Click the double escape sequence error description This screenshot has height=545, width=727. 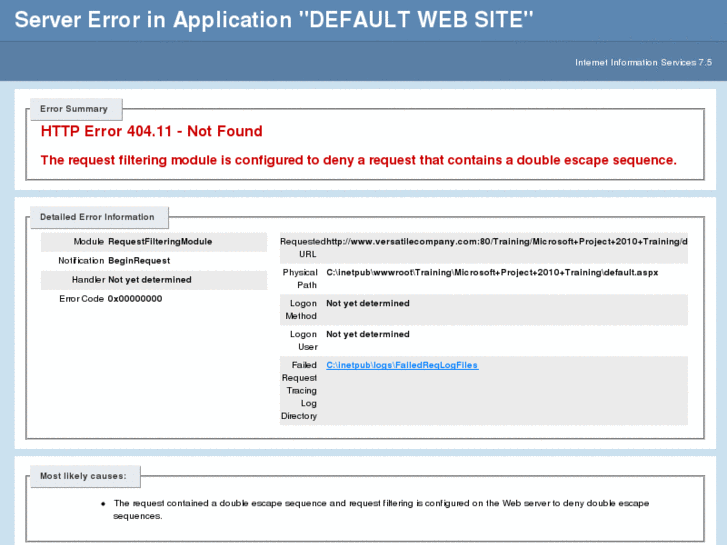pyautogui.click(x=358, y=160)
